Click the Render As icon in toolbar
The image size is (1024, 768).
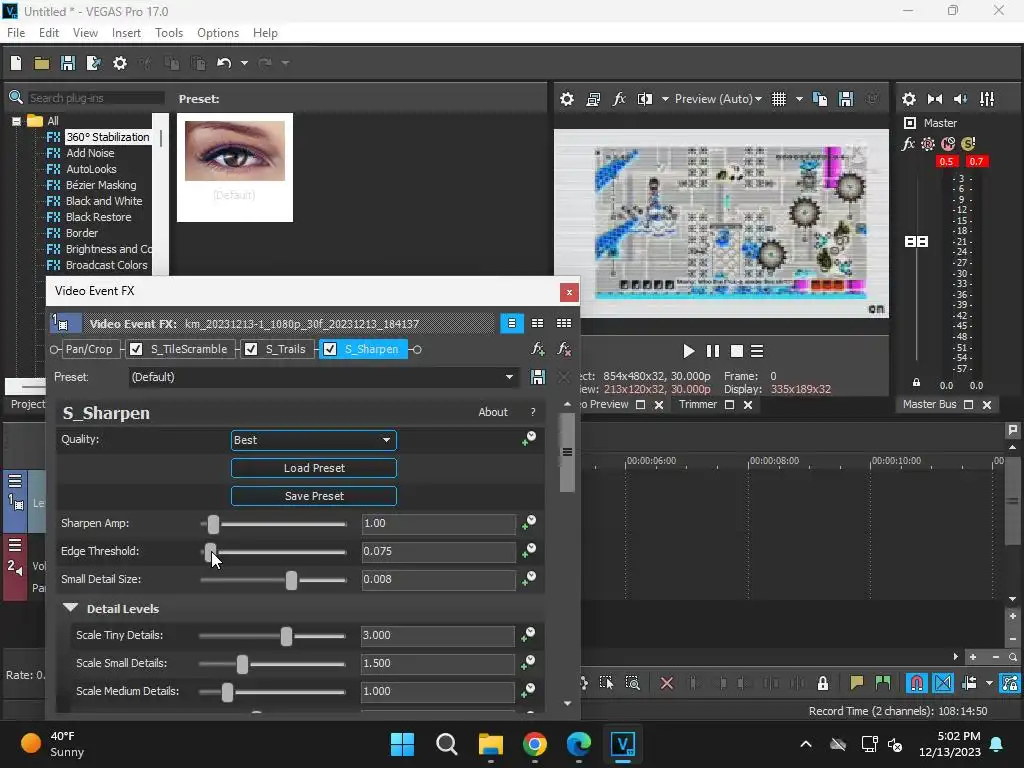click(94, 63)
